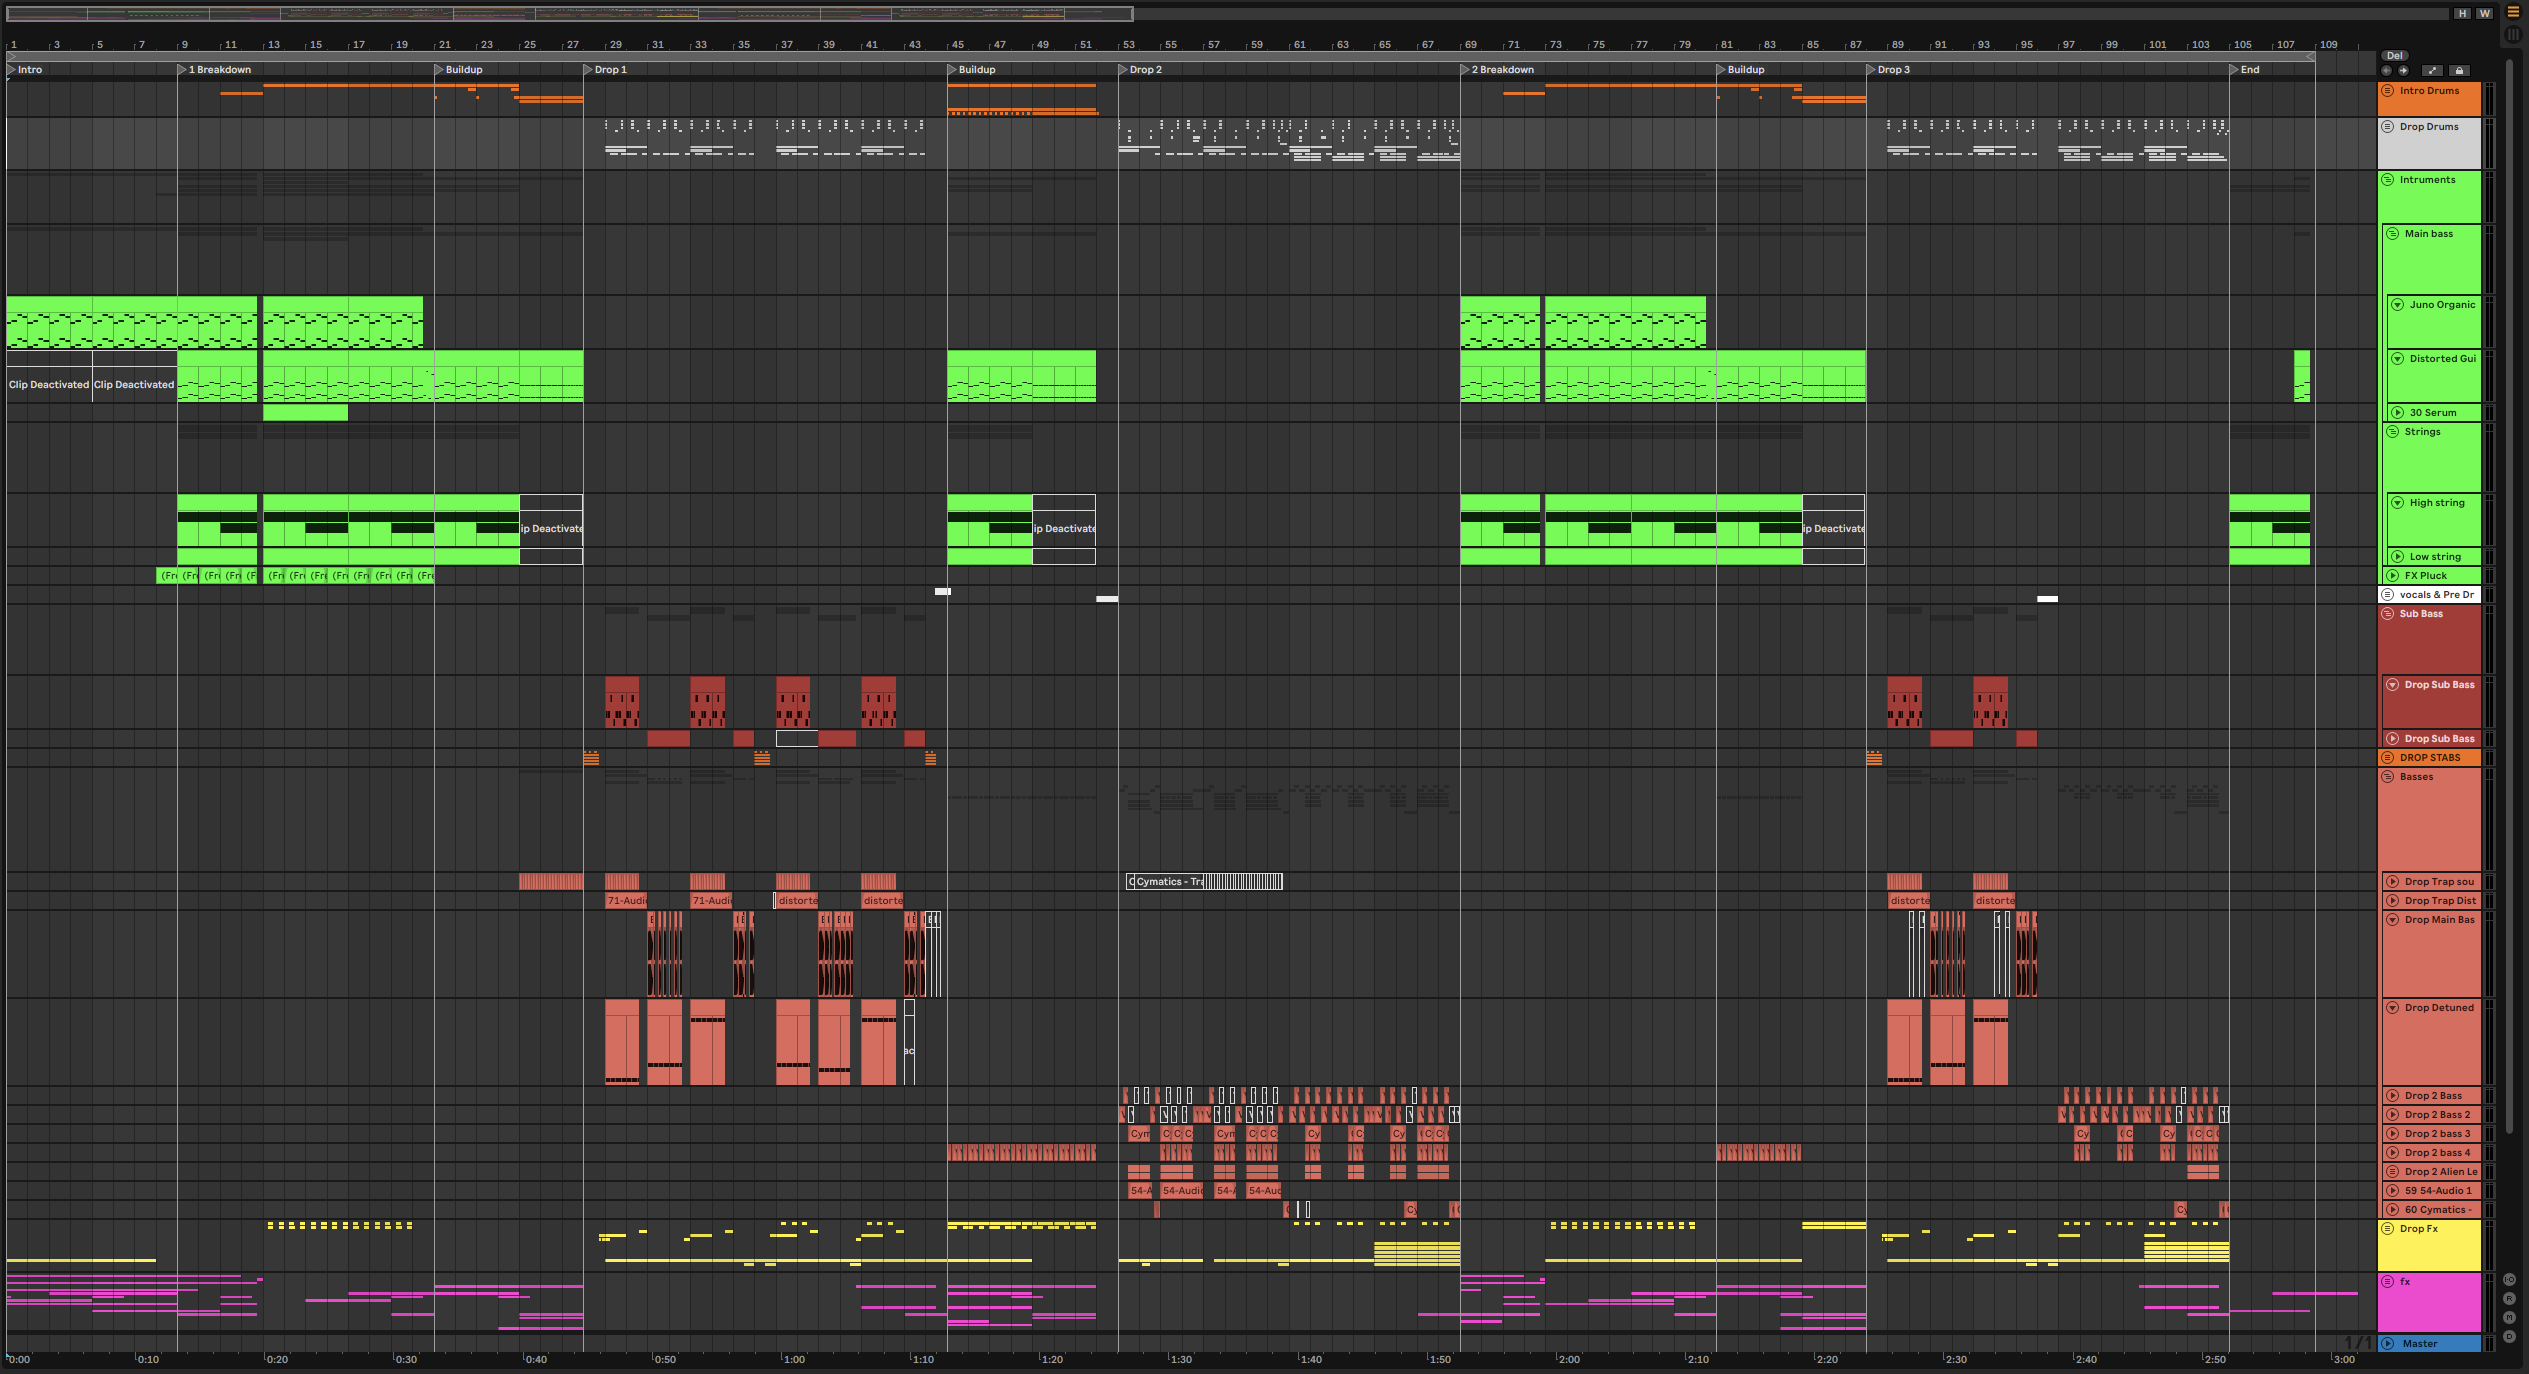This screenshot has width=2529, height=1374.
Task: Select the Sub Bass track header
Action: tap(2421, 614)
